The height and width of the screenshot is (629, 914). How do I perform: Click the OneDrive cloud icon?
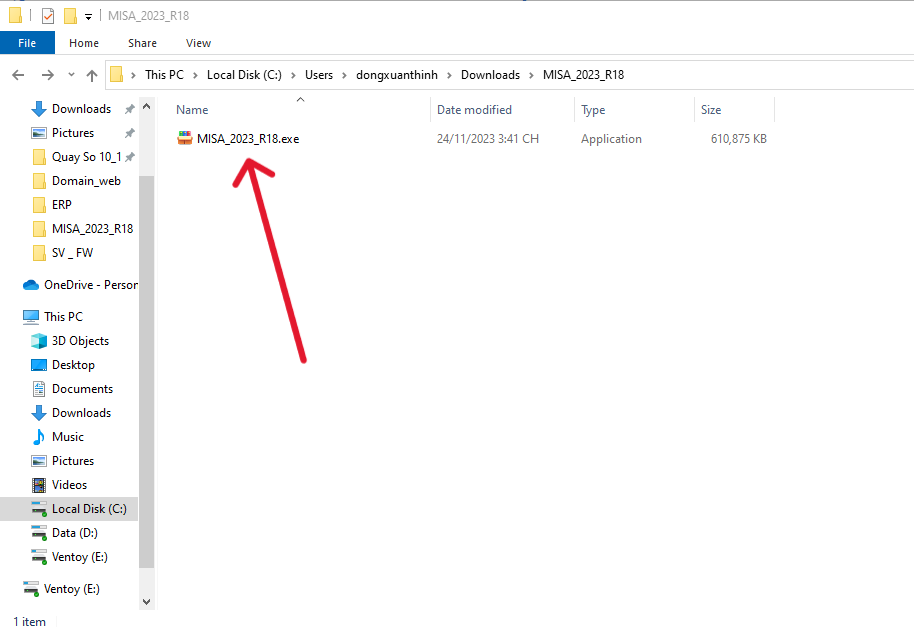(x=30, y=285)
